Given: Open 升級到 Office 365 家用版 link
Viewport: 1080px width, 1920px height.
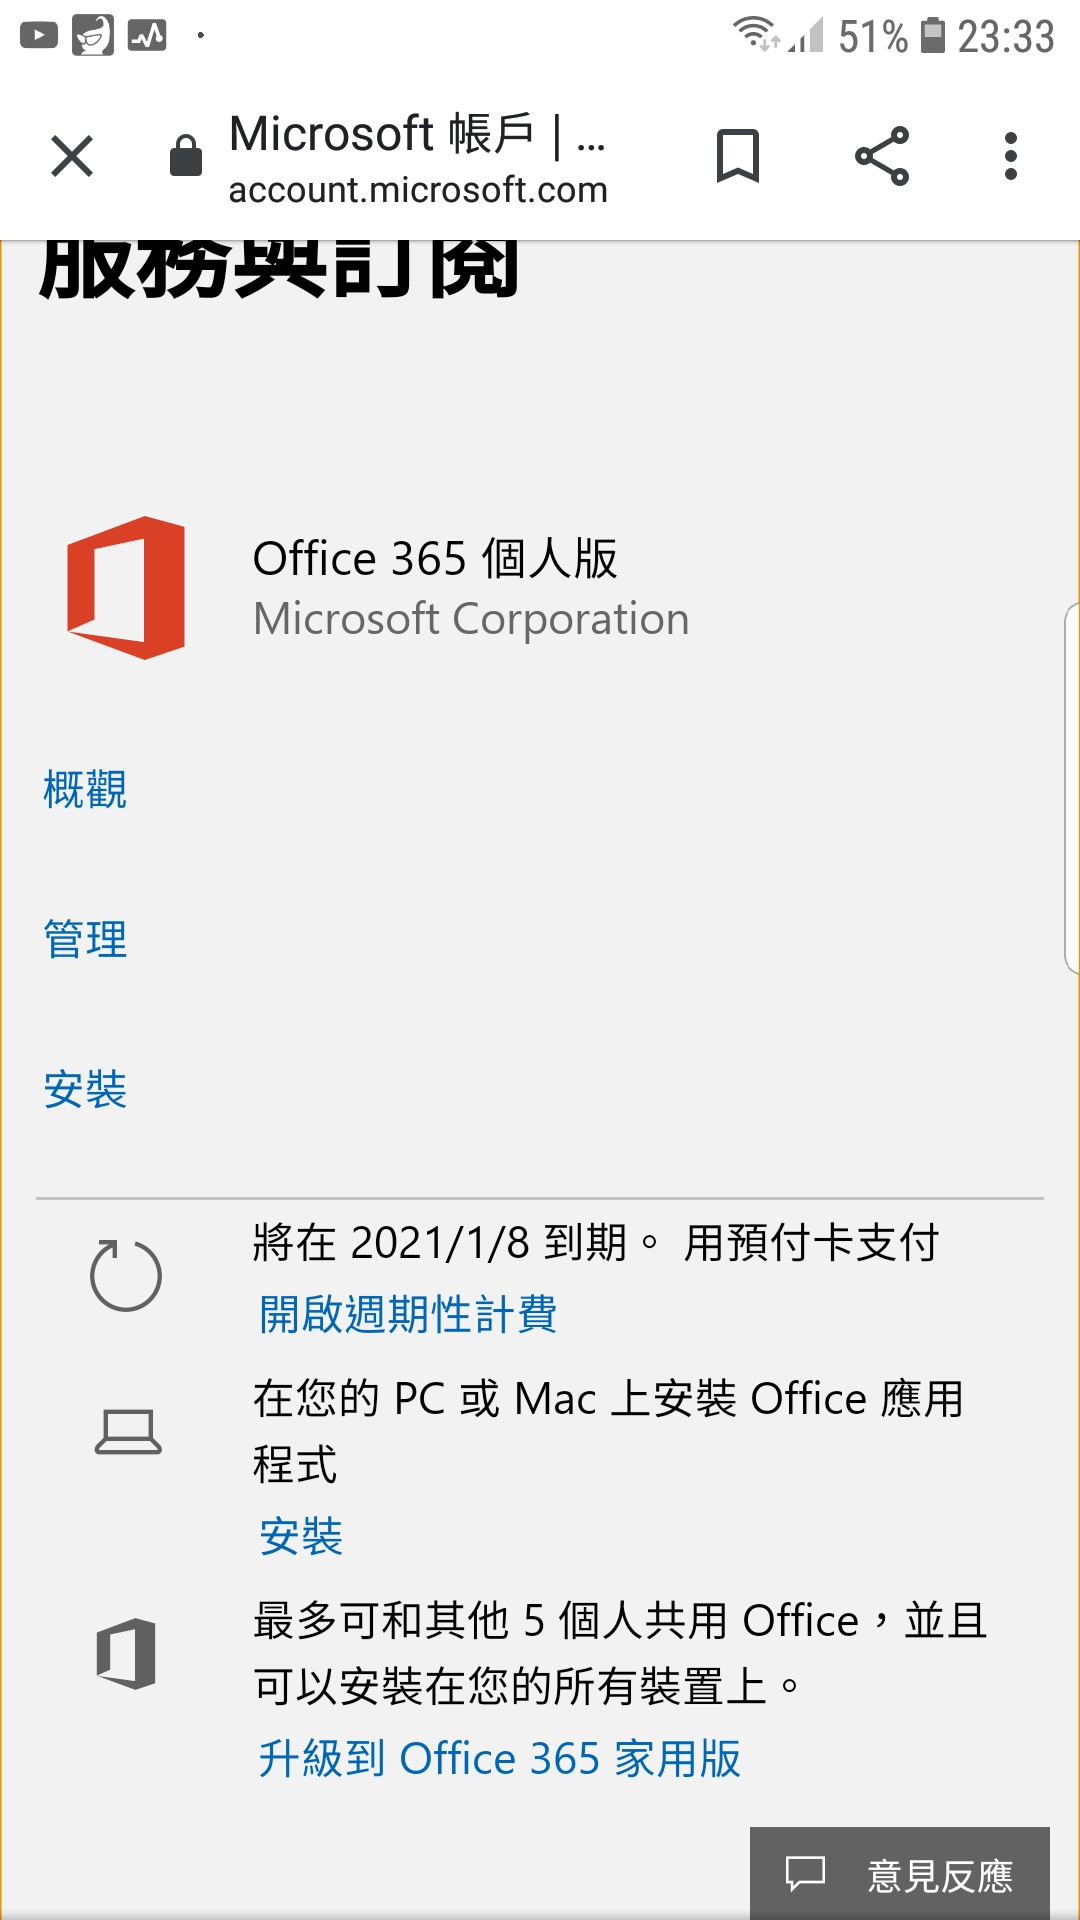Looking at the screenshot, I should [x=500, y=1759].
